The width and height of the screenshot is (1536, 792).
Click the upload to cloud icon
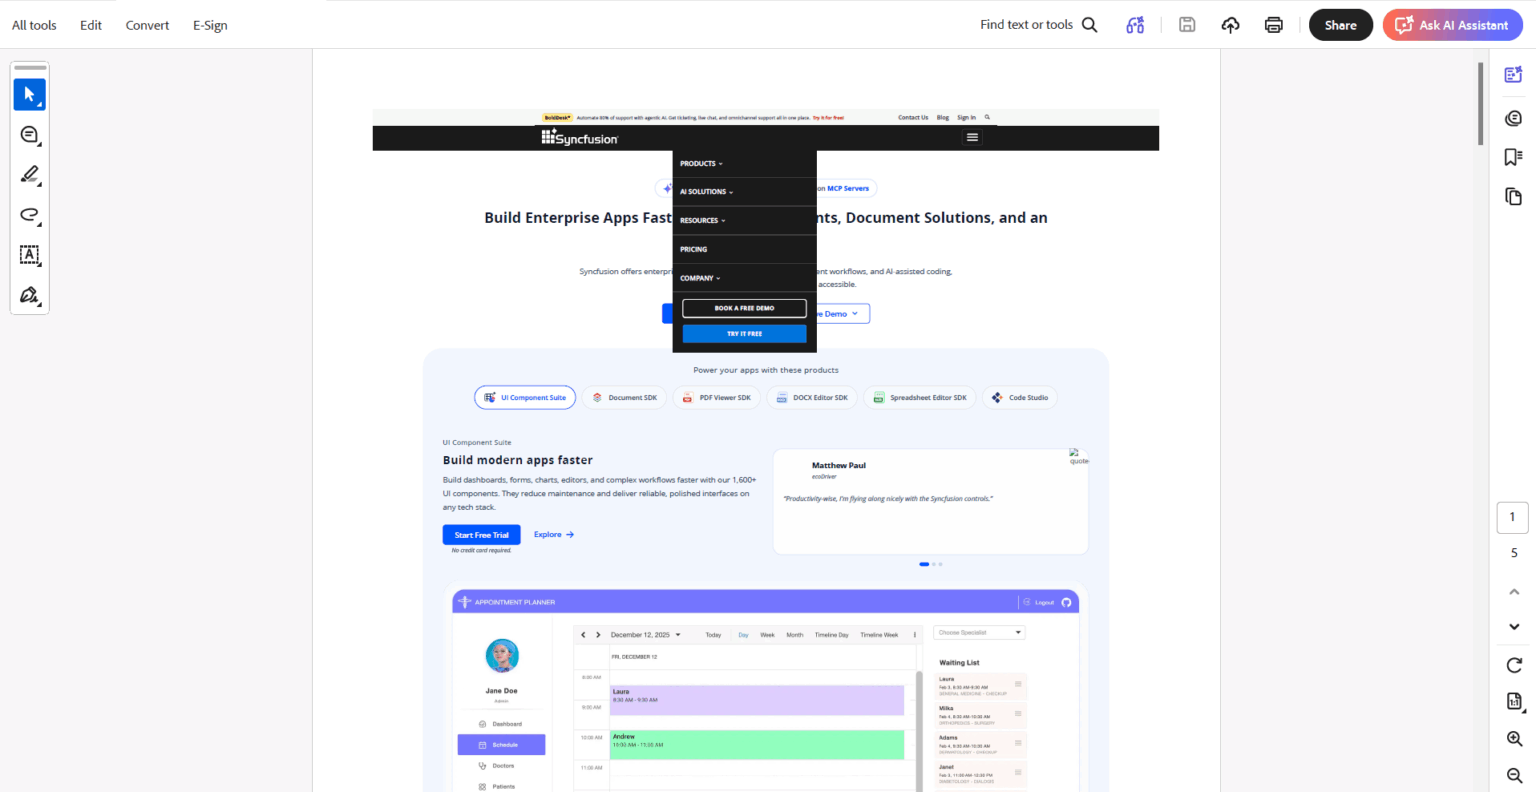click(1230, 25)
